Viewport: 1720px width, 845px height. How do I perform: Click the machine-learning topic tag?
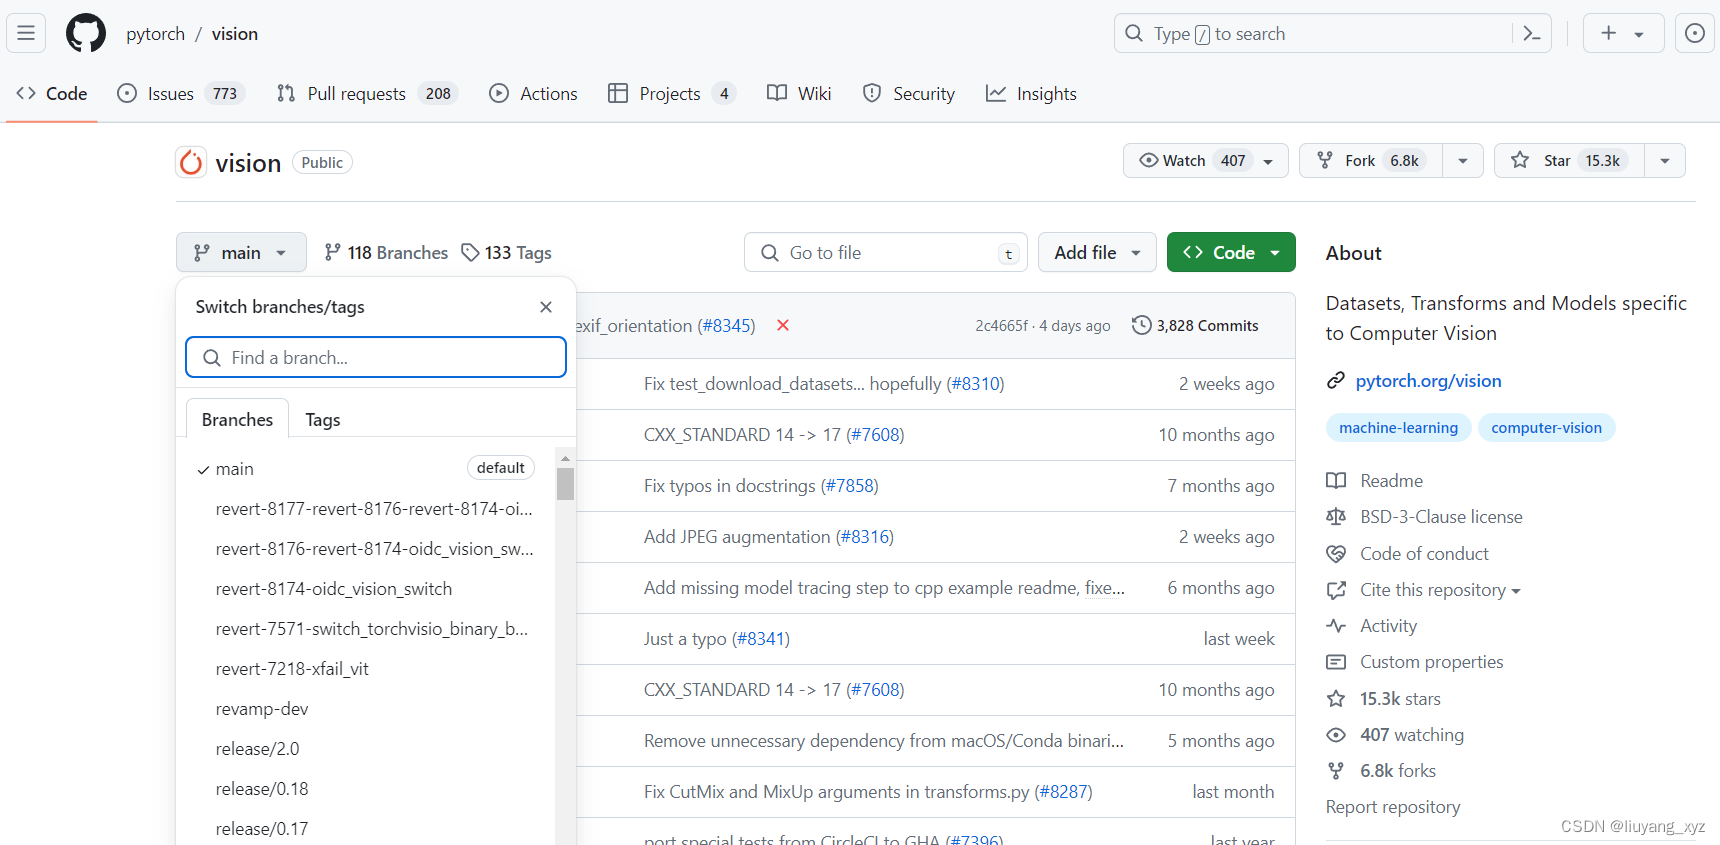tap(1398, 427)
